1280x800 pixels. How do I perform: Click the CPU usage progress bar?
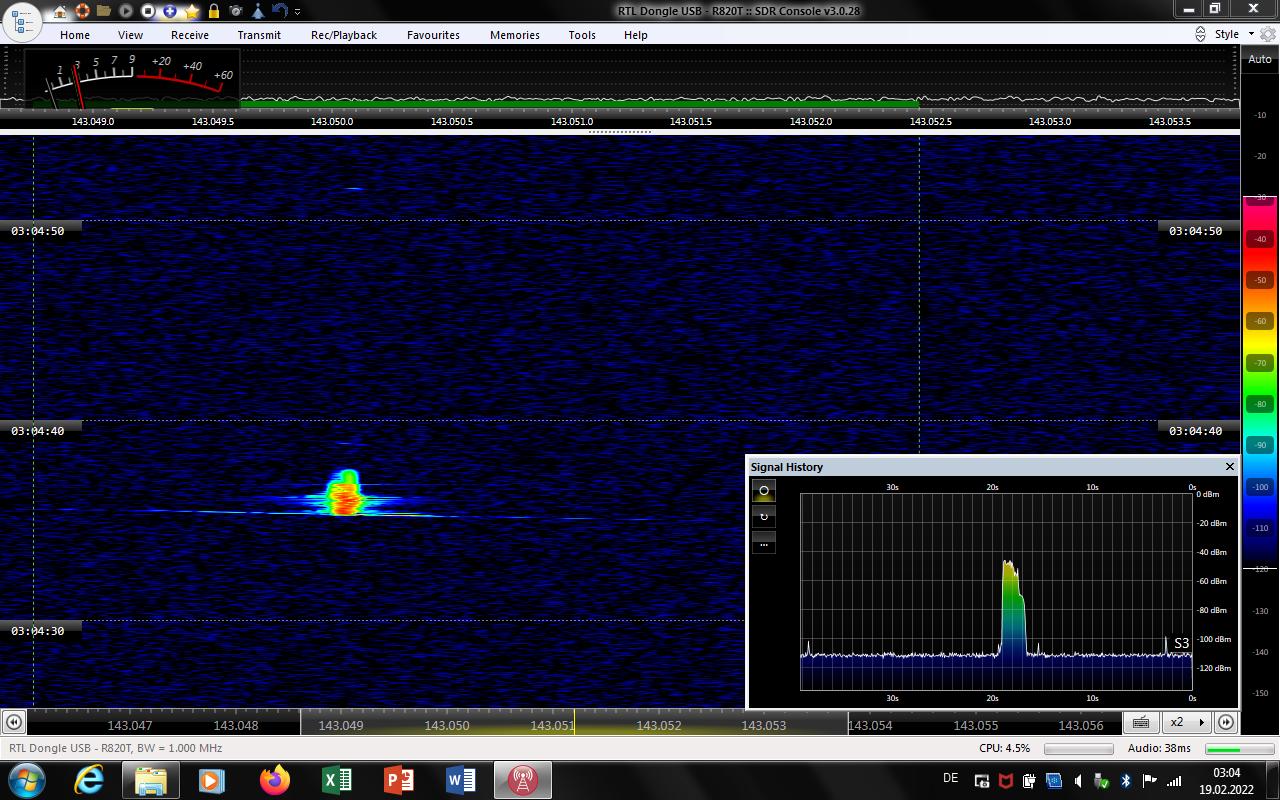point(1078,748)
